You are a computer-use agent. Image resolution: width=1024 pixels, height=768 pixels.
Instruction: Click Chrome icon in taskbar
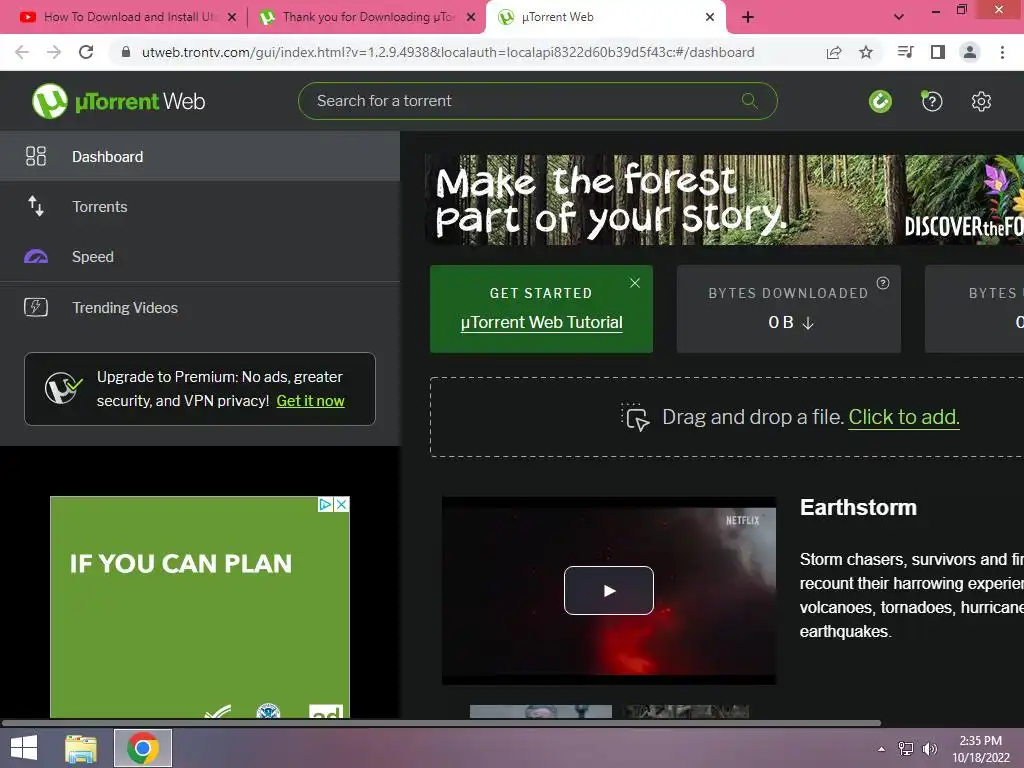coord(142,748)
